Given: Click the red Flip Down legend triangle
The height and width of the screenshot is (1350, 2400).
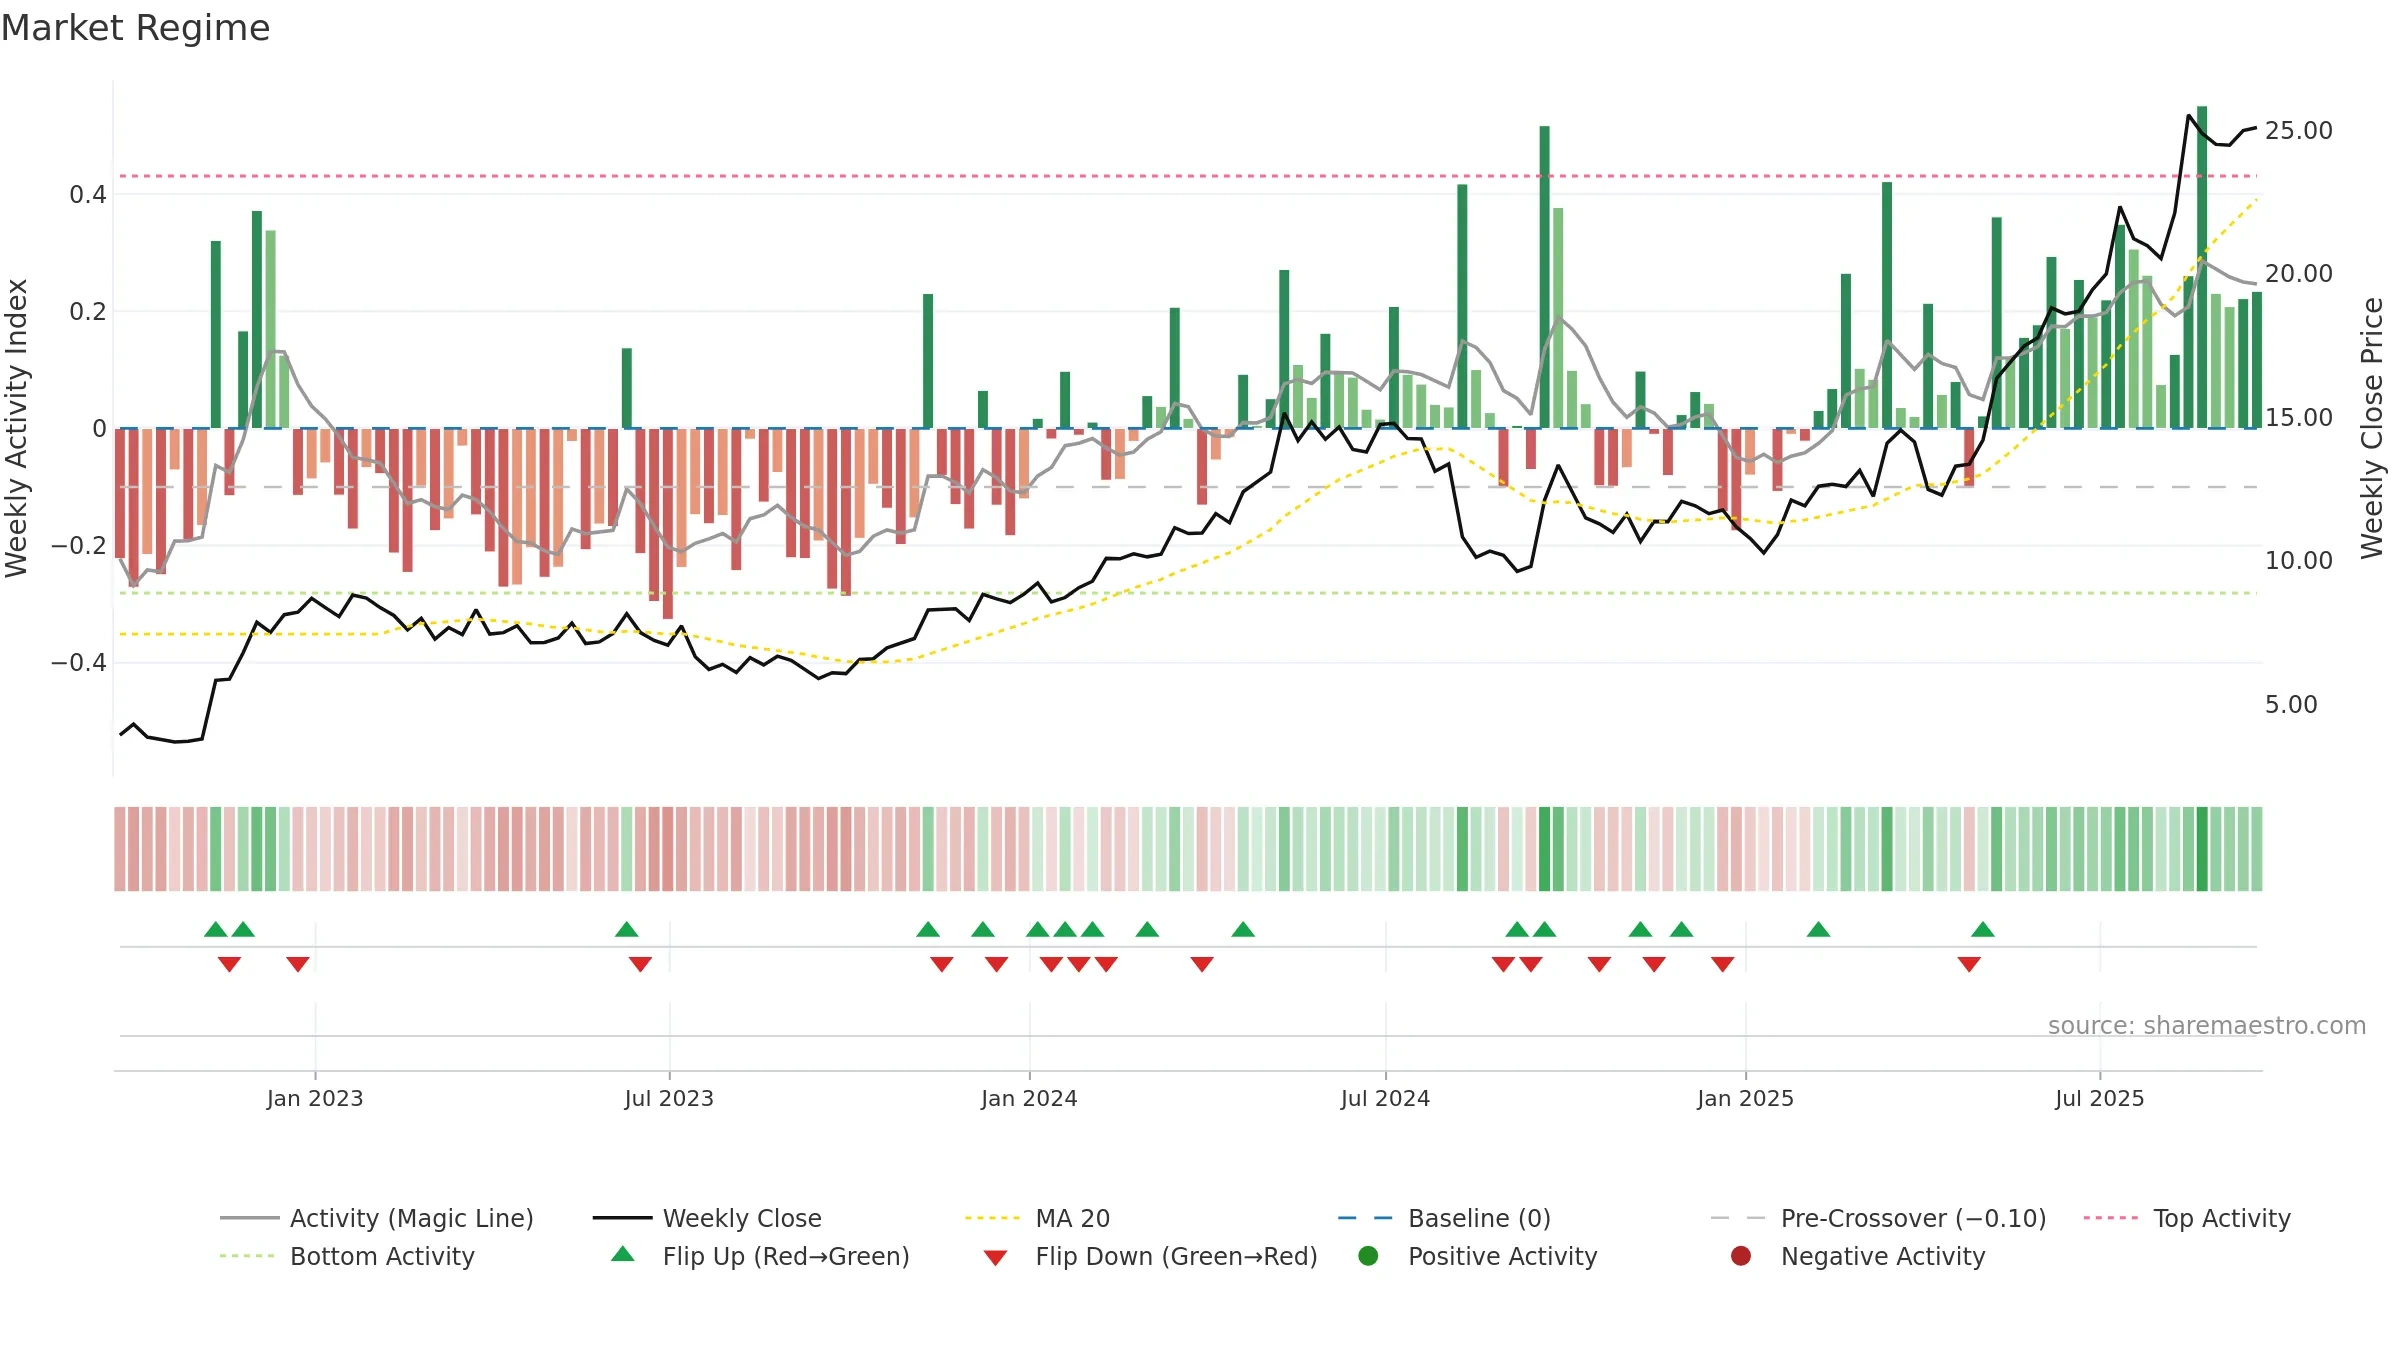Looking at the screenshot, I should point(995,1258).
